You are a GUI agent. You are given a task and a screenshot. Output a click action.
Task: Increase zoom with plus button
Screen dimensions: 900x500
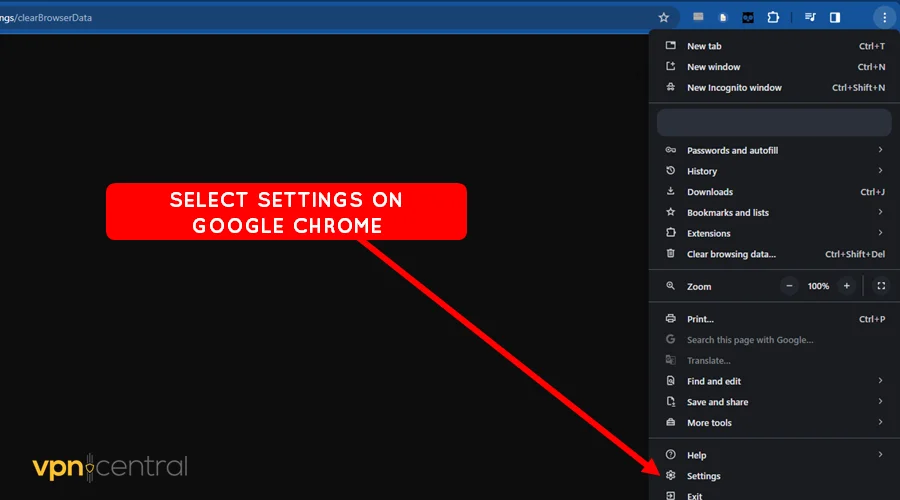(847, 286)
